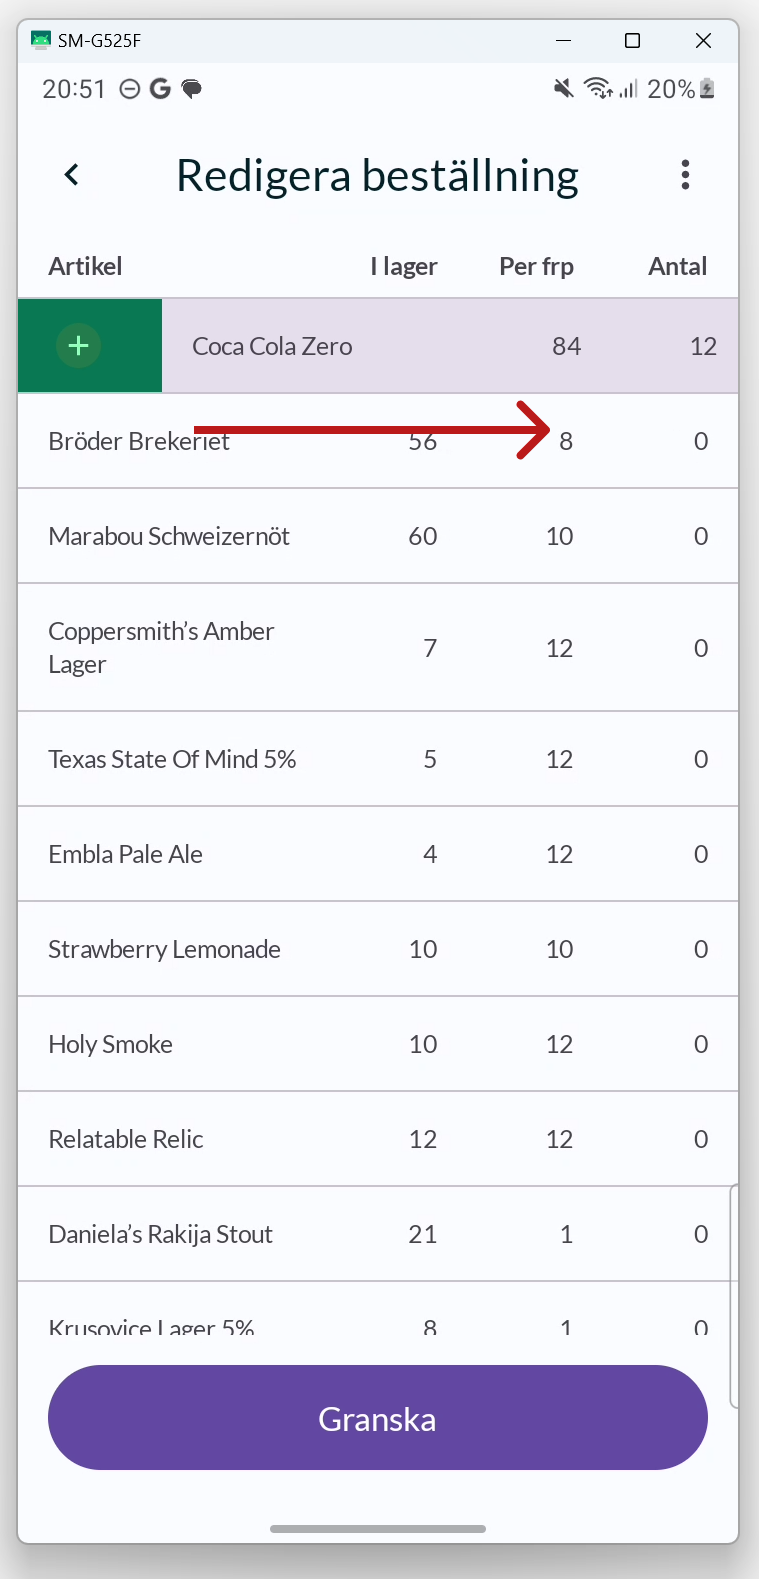Tap the Antal value 12 for Coca Cola Zero
The height and width of the screenshot is (1579, 759).
tap(703, 346)
